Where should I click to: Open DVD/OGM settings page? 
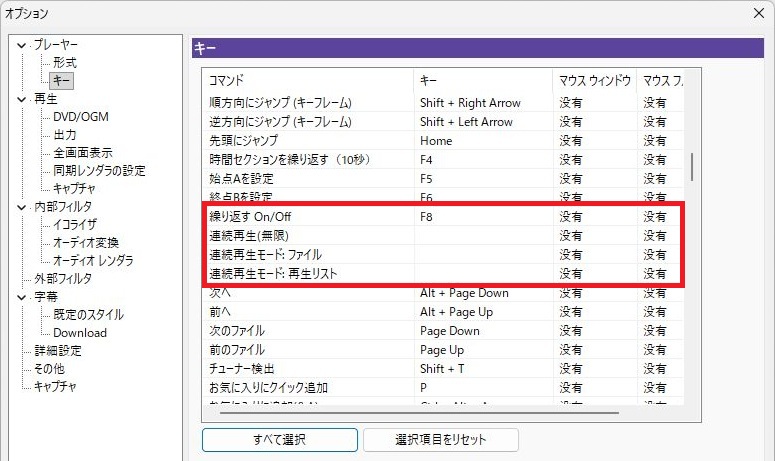pos(80,117)
